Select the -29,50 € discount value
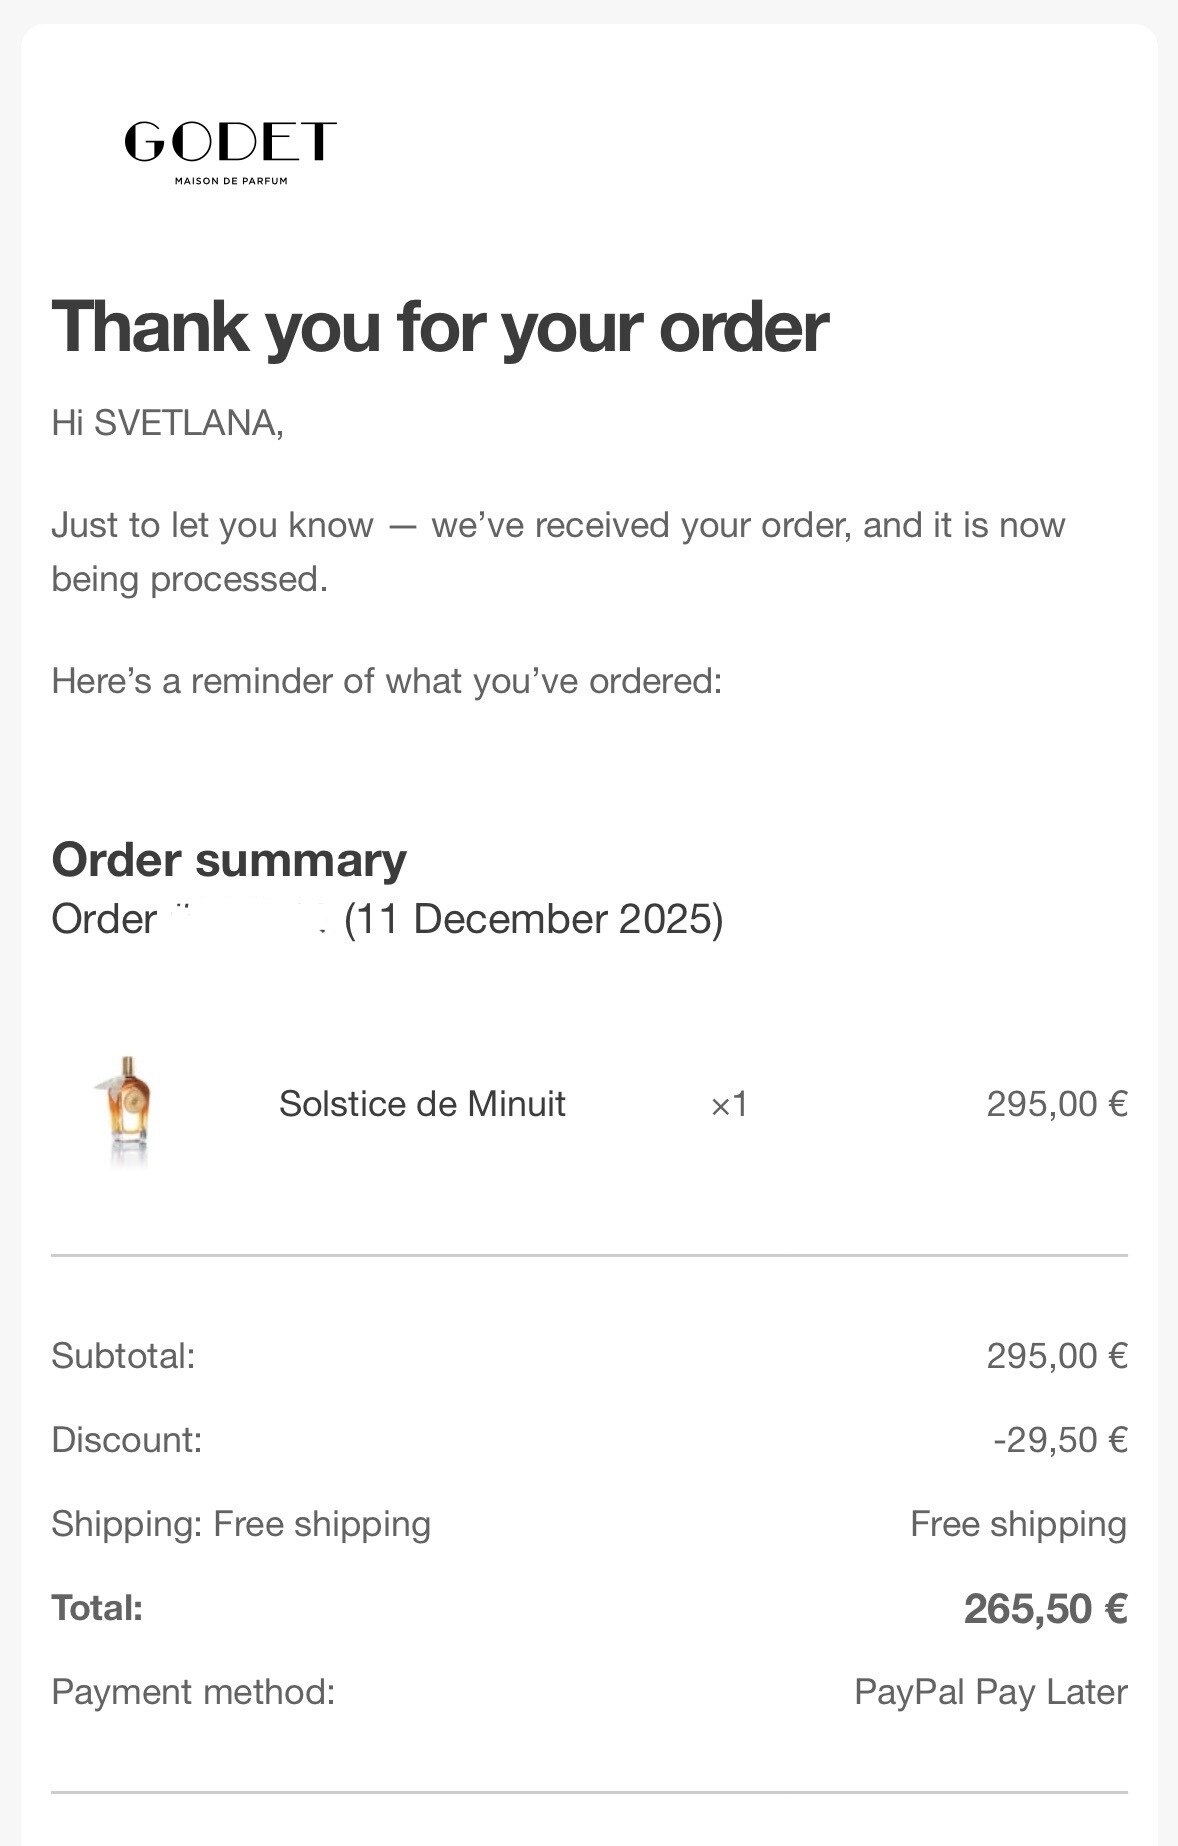 point(1060,1440)
